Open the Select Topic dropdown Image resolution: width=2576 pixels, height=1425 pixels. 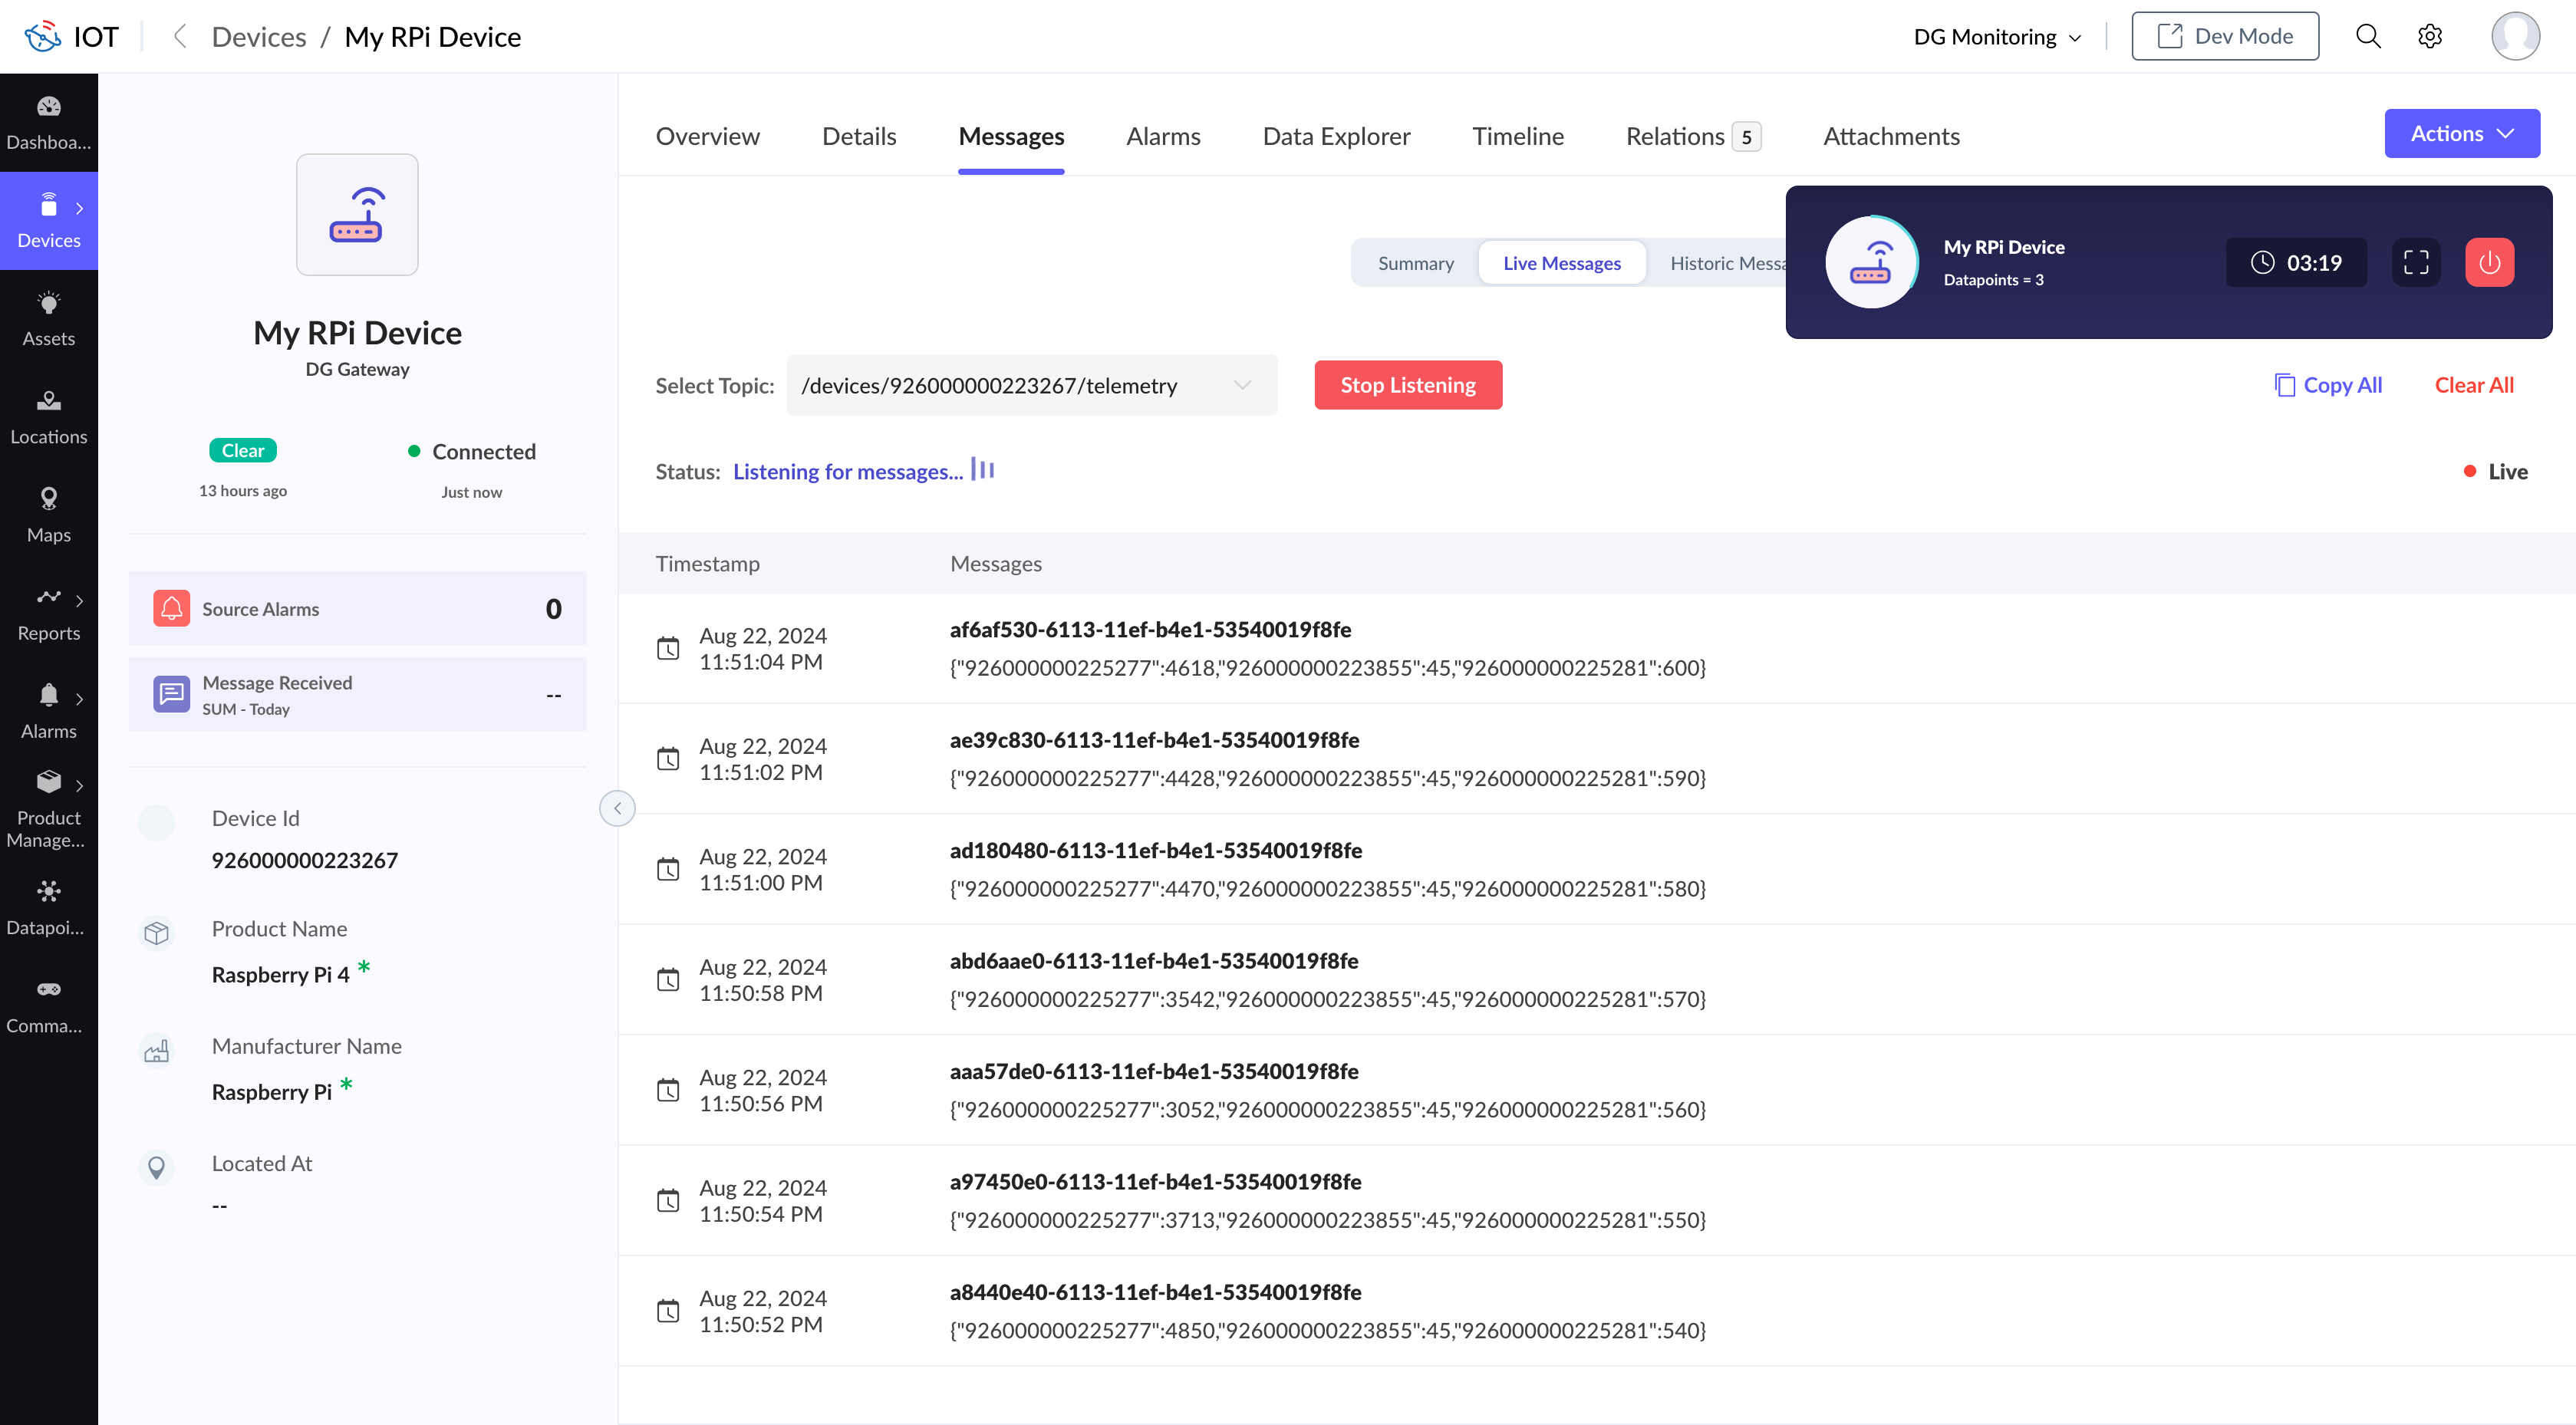(1031, 385)
